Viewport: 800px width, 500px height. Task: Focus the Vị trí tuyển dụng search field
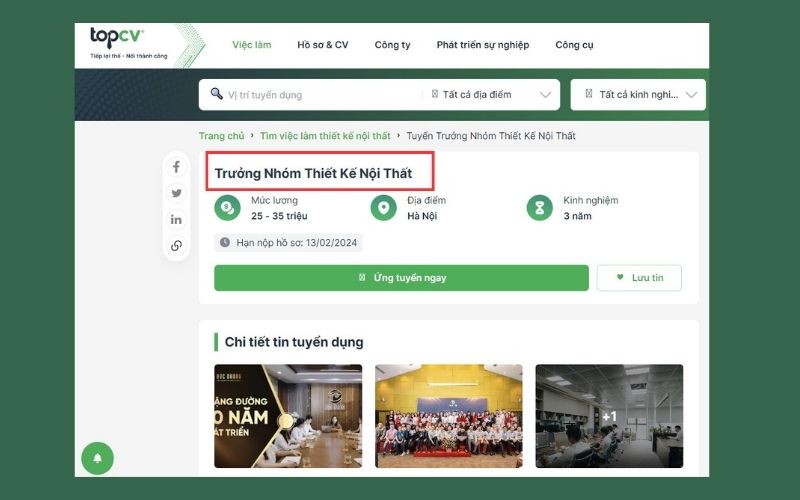320,95
